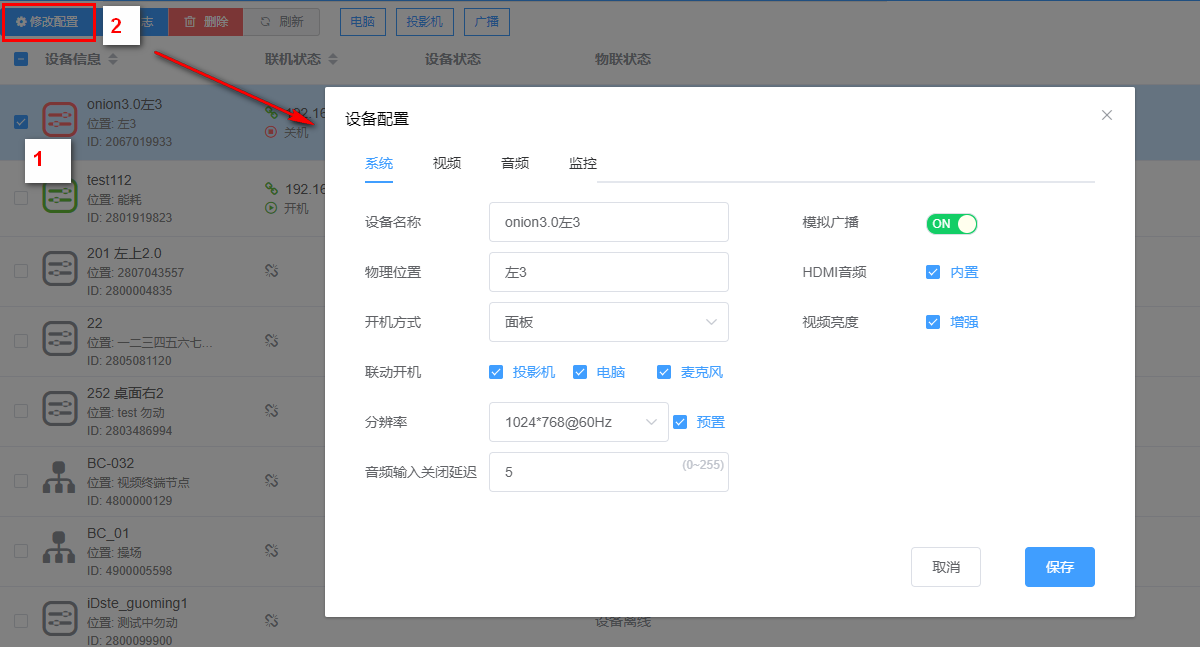Click the 201 左上2.0 device icon
The image size is (1200, 647).
pos(60,268)
